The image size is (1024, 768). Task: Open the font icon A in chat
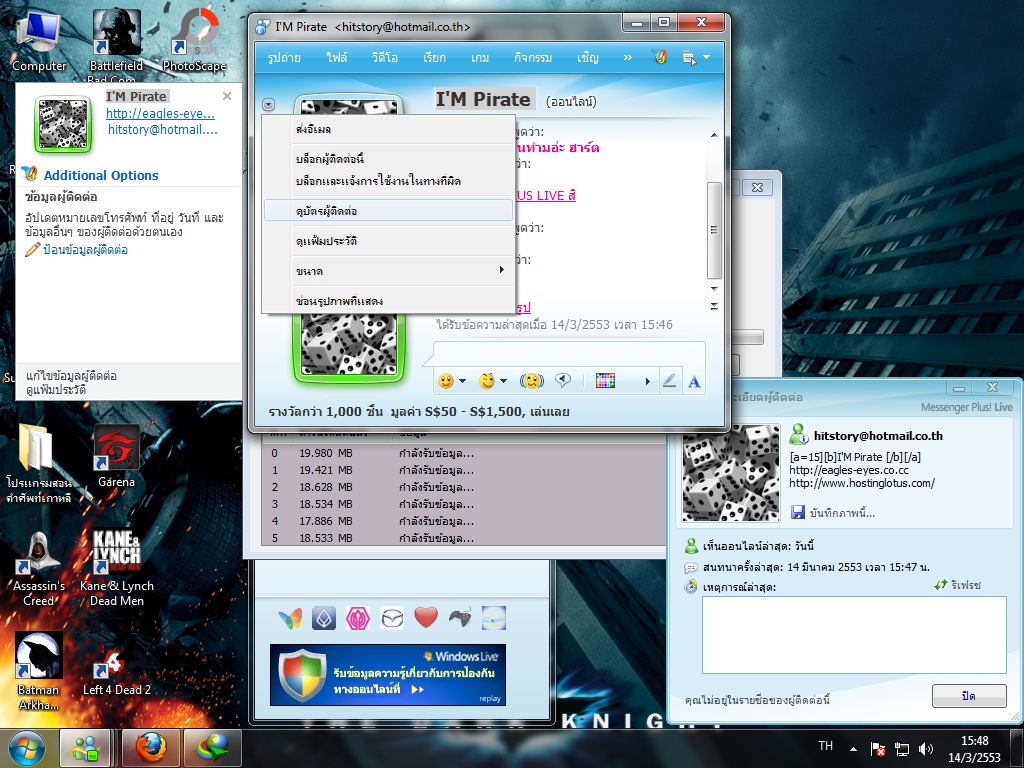pyautogui.click(x=694, y=381)
